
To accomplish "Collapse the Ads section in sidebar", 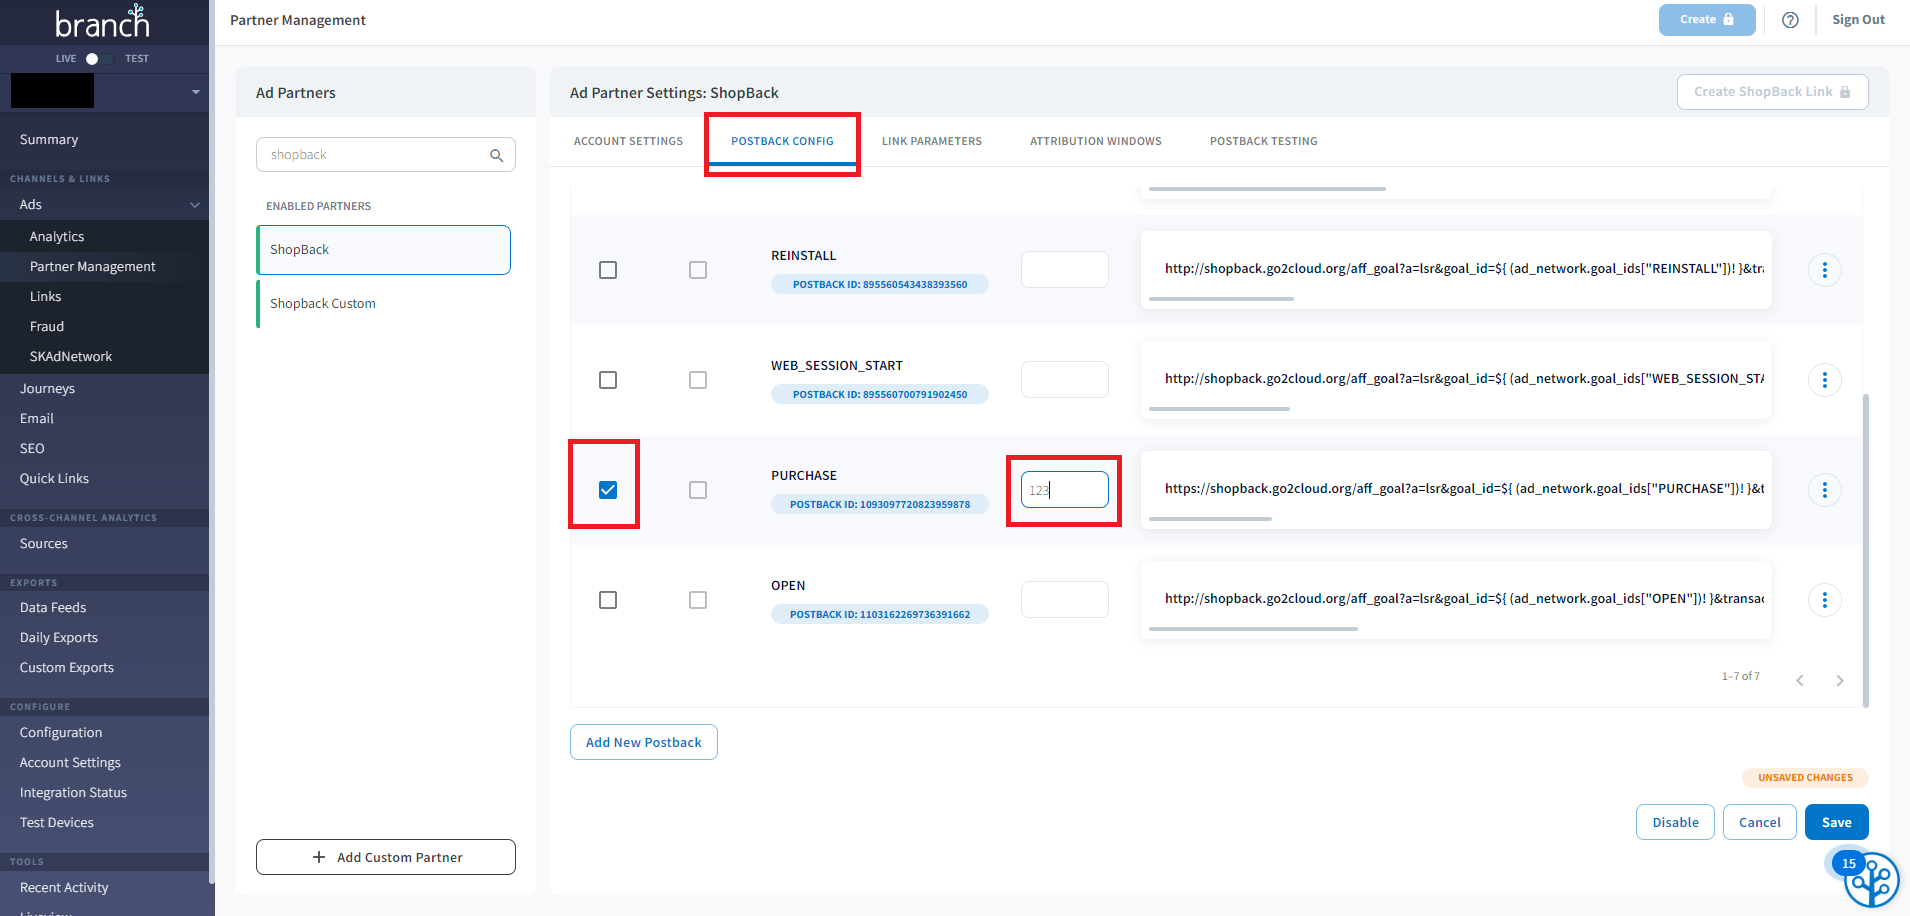I will click(195, 205).
